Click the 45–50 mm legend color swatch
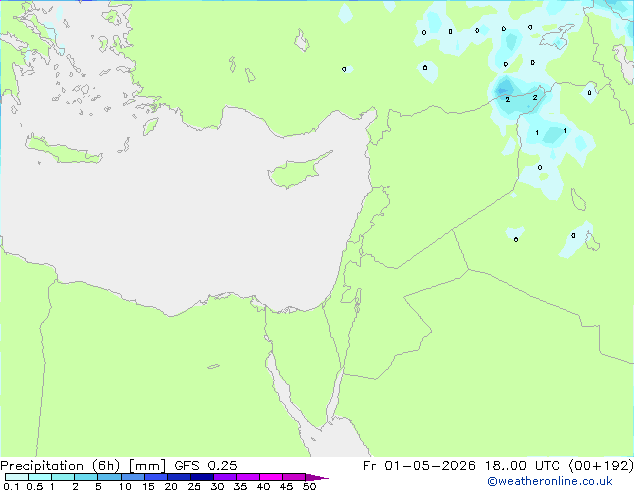This screenshot has height=490, width=634. pos(294,477)
